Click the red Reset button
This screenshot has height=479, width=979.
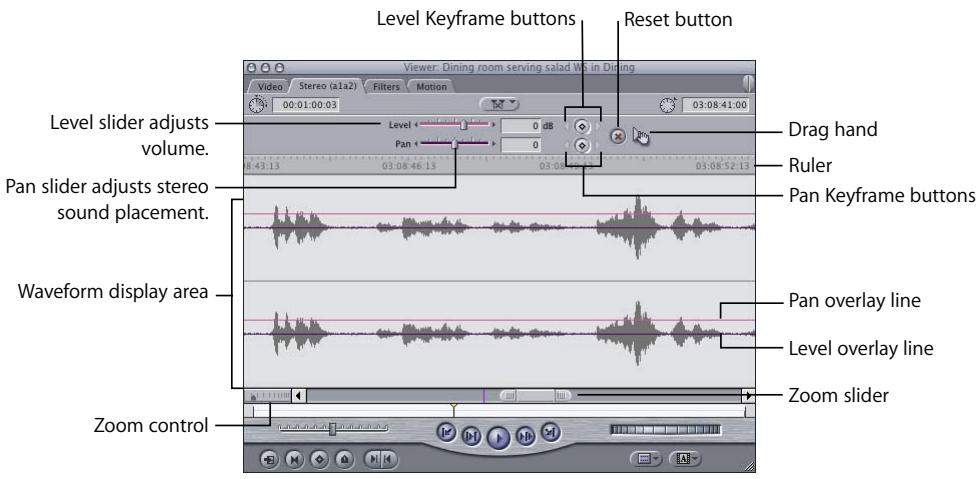(x=618, y=136)
